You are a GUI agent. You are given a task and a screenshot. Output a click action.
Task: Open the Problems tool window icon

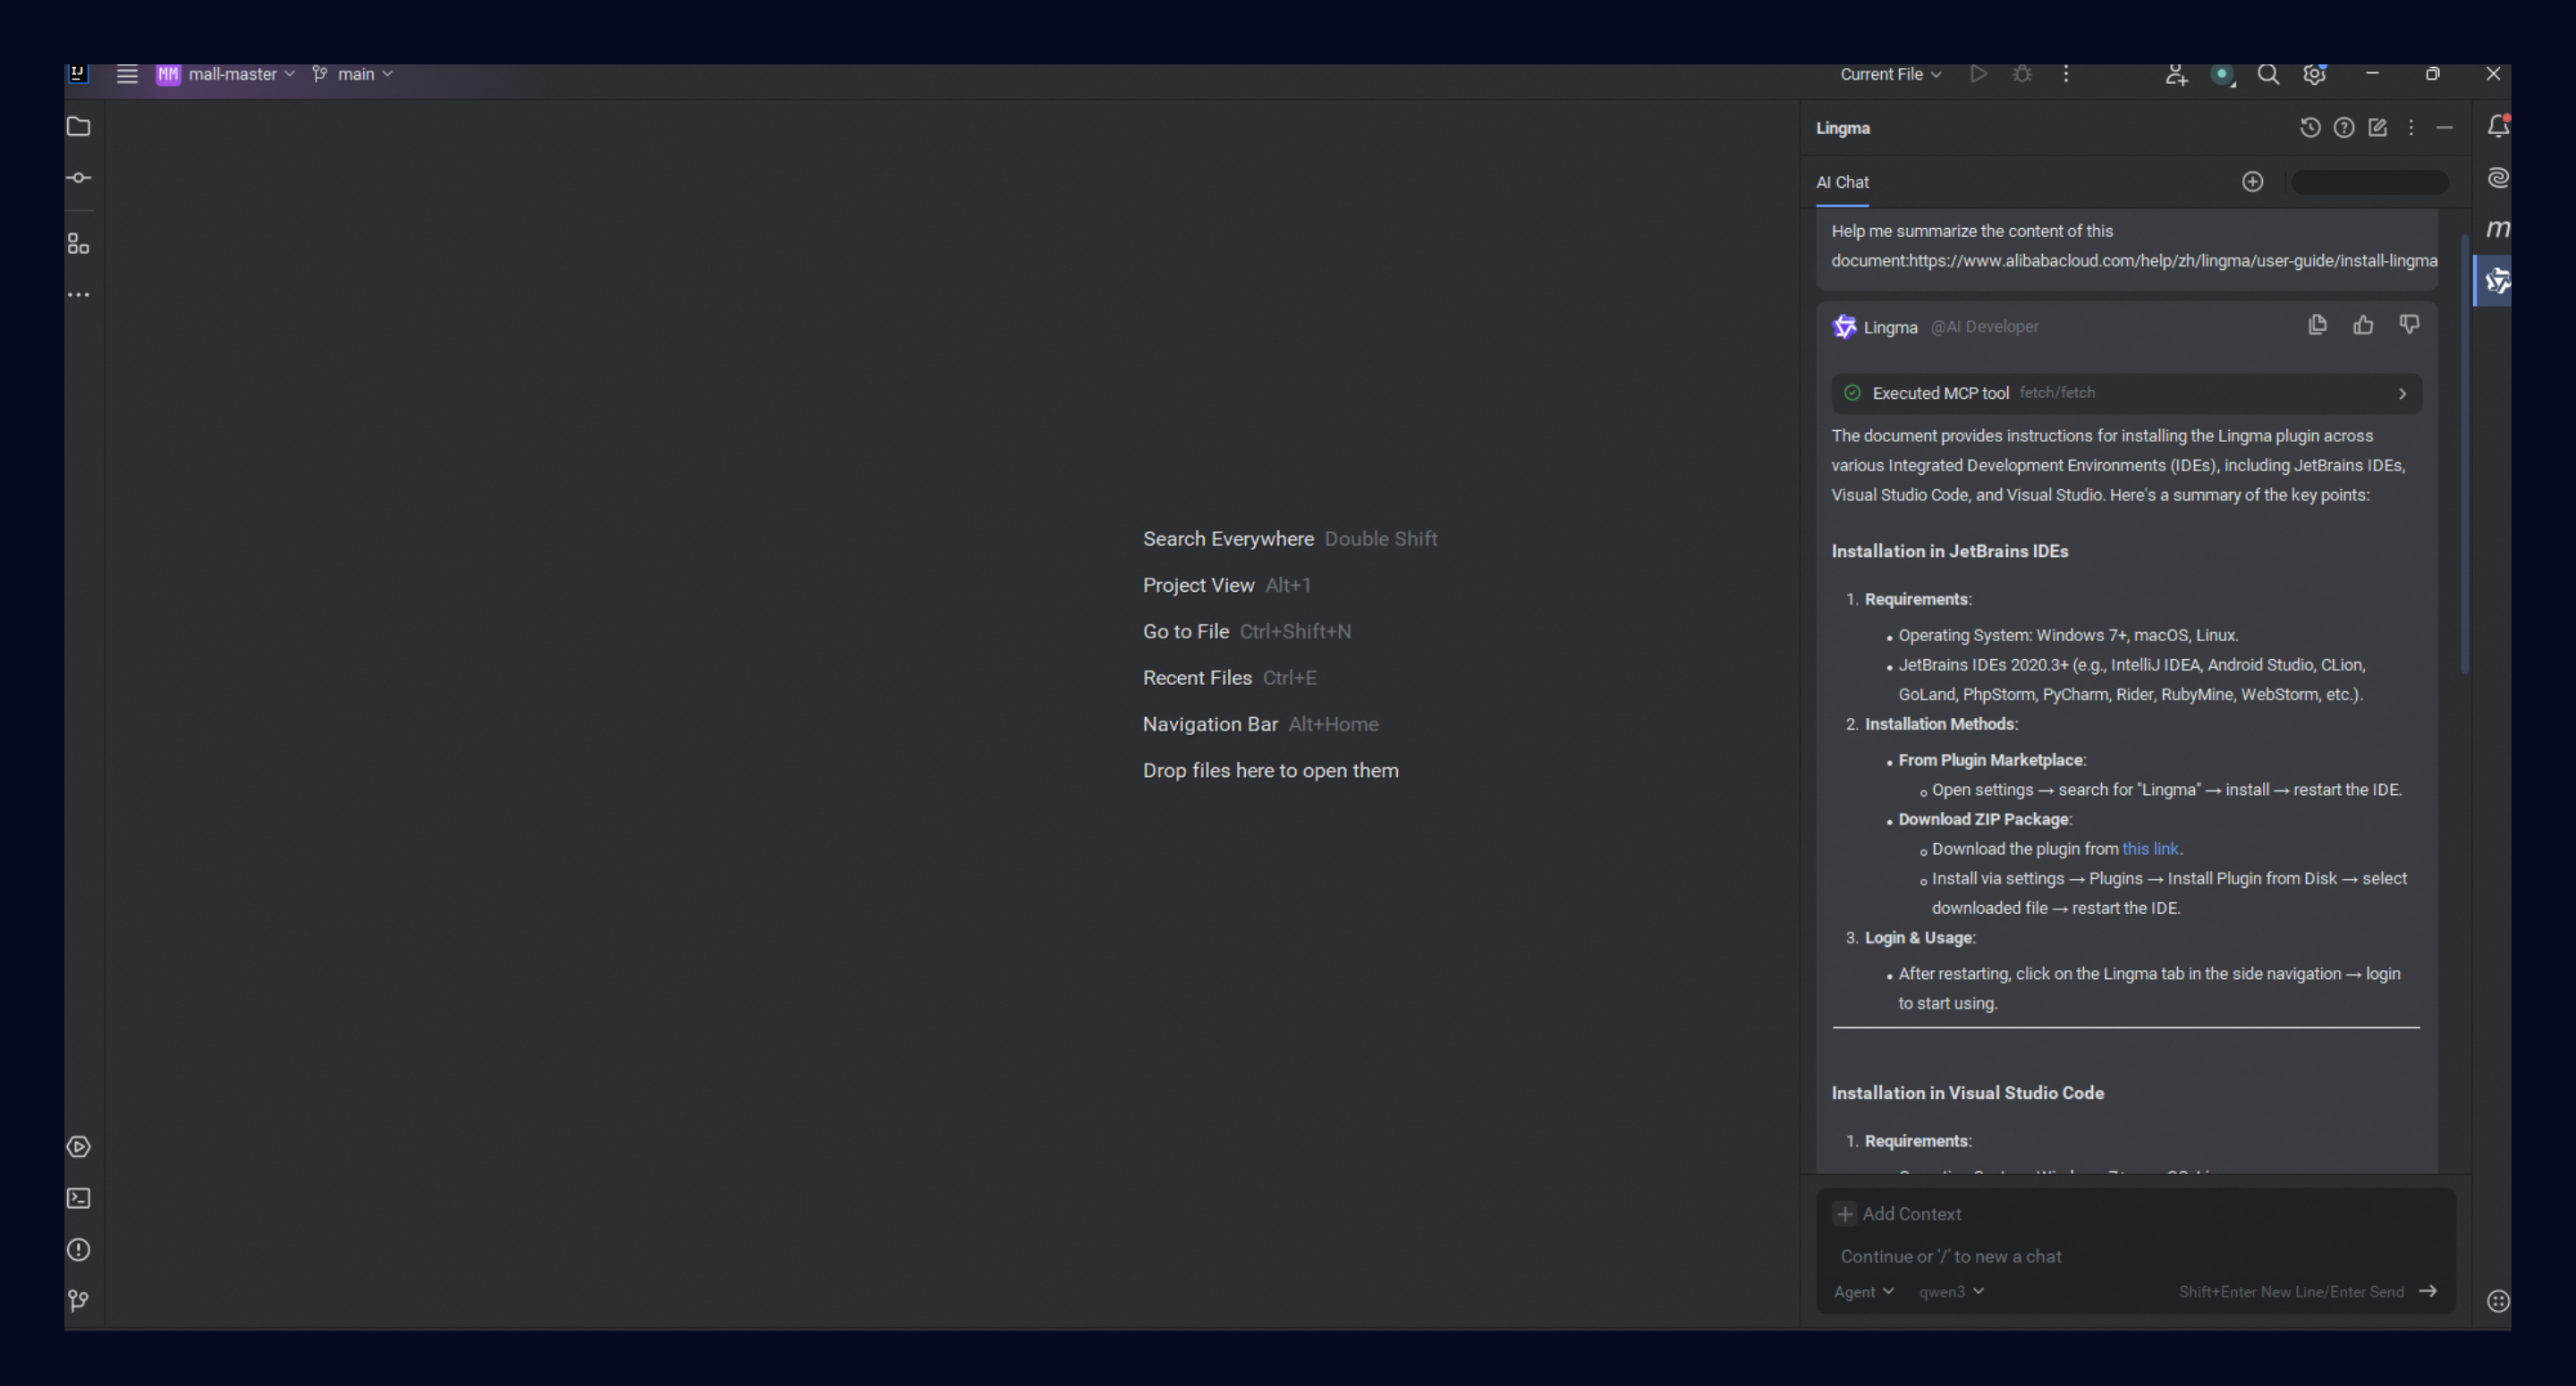[x=78, y=1250]
